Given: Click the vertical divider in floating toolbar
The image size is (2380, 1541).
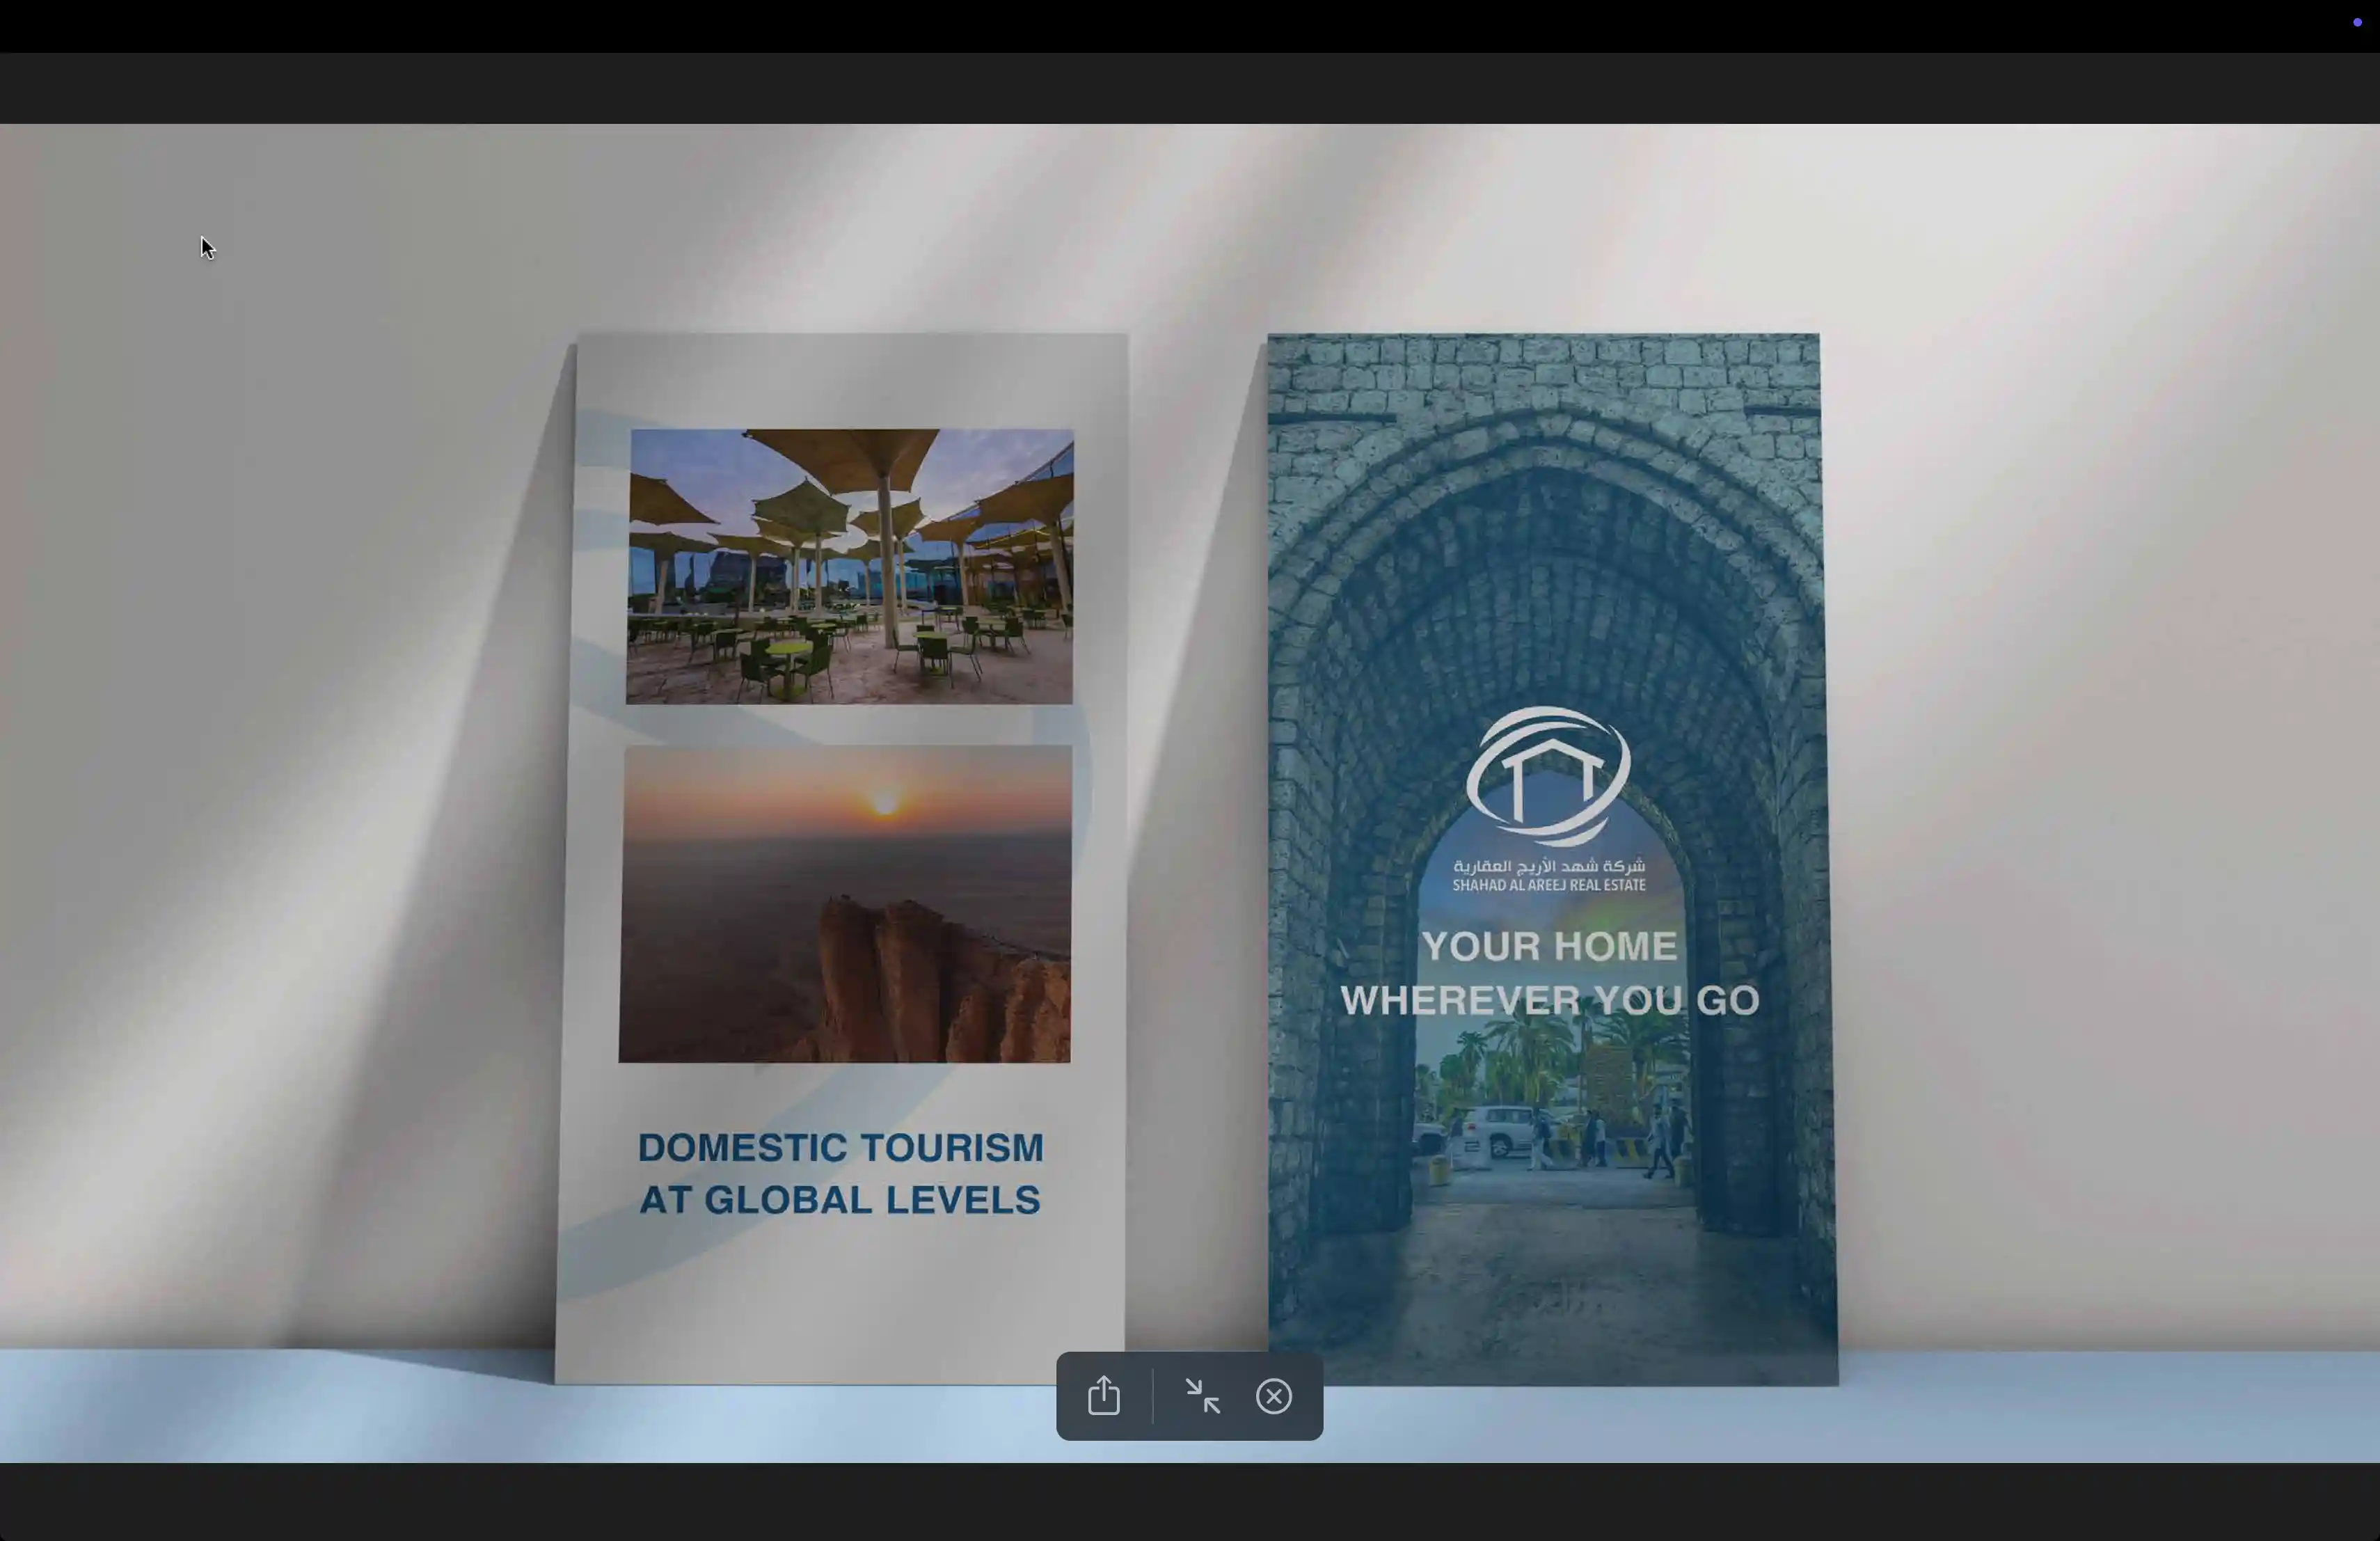Looking at the screenshot, I should (x=1152, y=1396).
